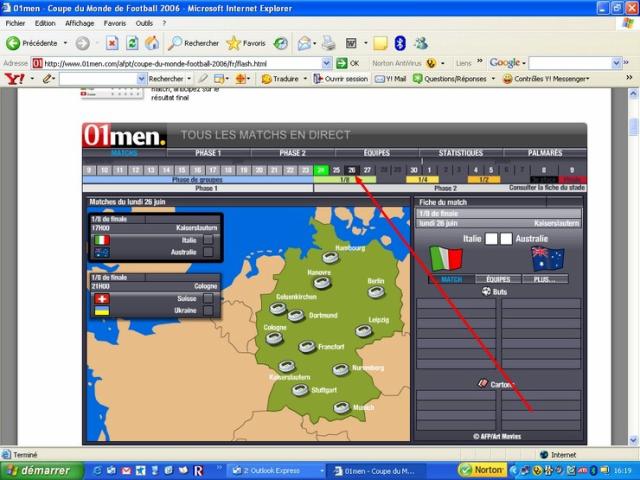Select the Berlin stadium on map

tap(376, 292)
